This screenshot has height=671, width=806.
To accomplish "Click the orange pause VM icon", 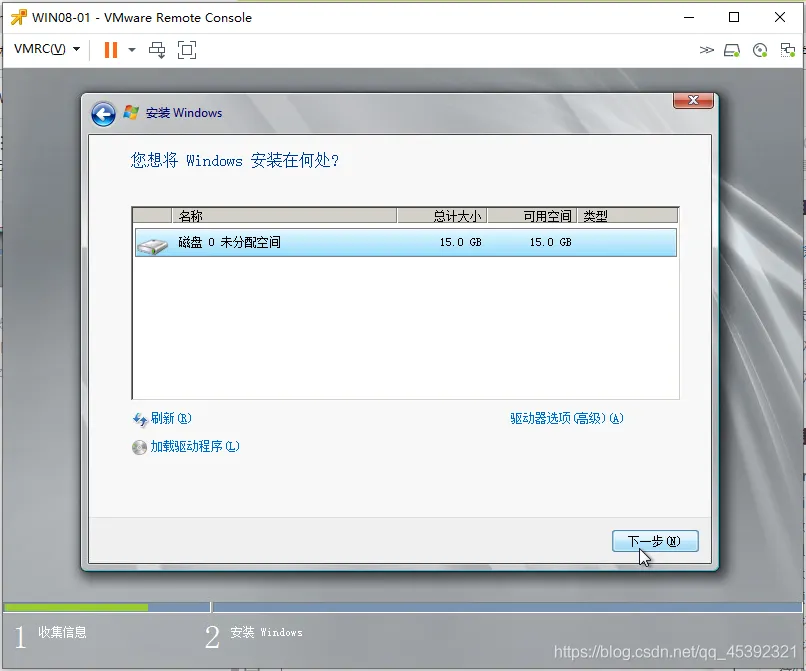I will click(x=111, y=50).
